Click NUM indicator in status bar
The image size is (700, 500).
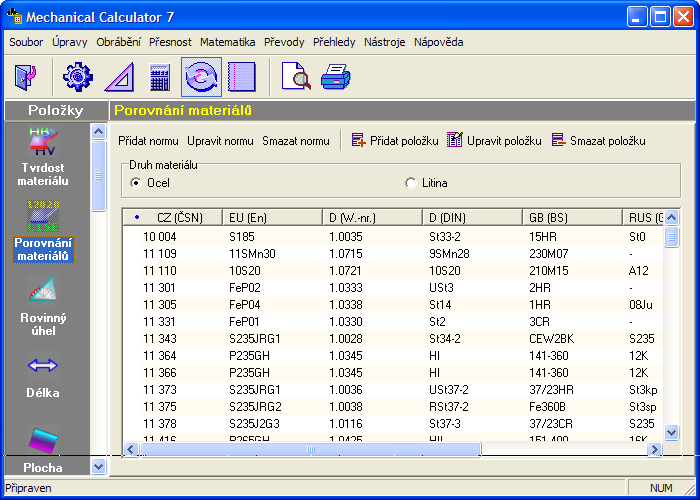click(661, 488)
